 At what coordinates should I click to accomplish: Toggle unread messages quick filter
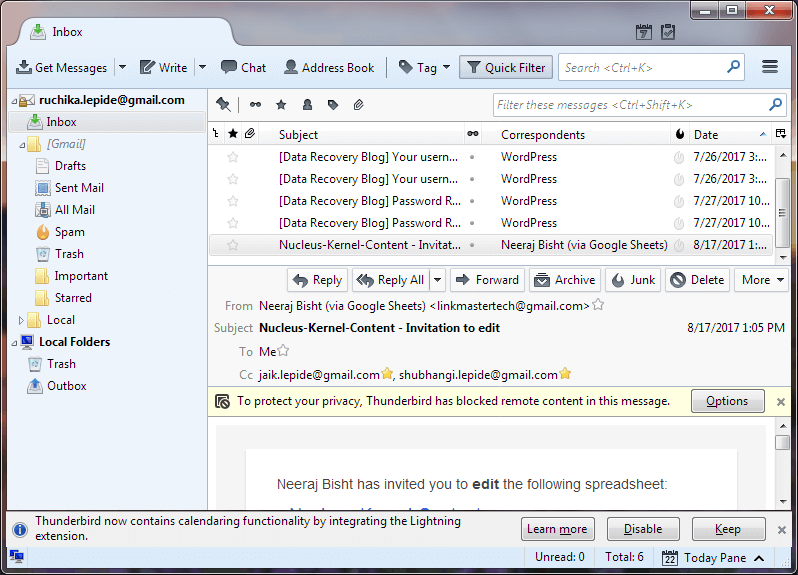coord(255,105)
